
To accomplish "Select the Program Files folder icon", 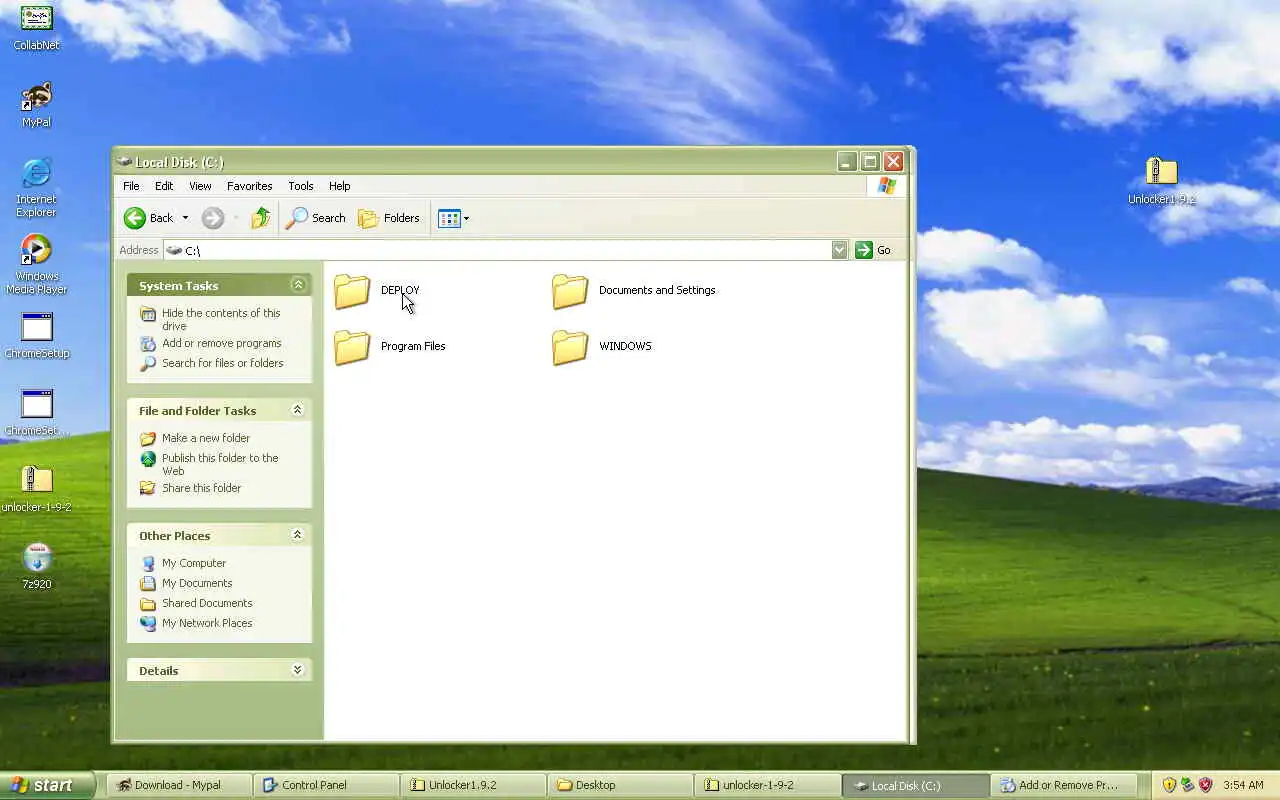I will [x=352, y=347].
